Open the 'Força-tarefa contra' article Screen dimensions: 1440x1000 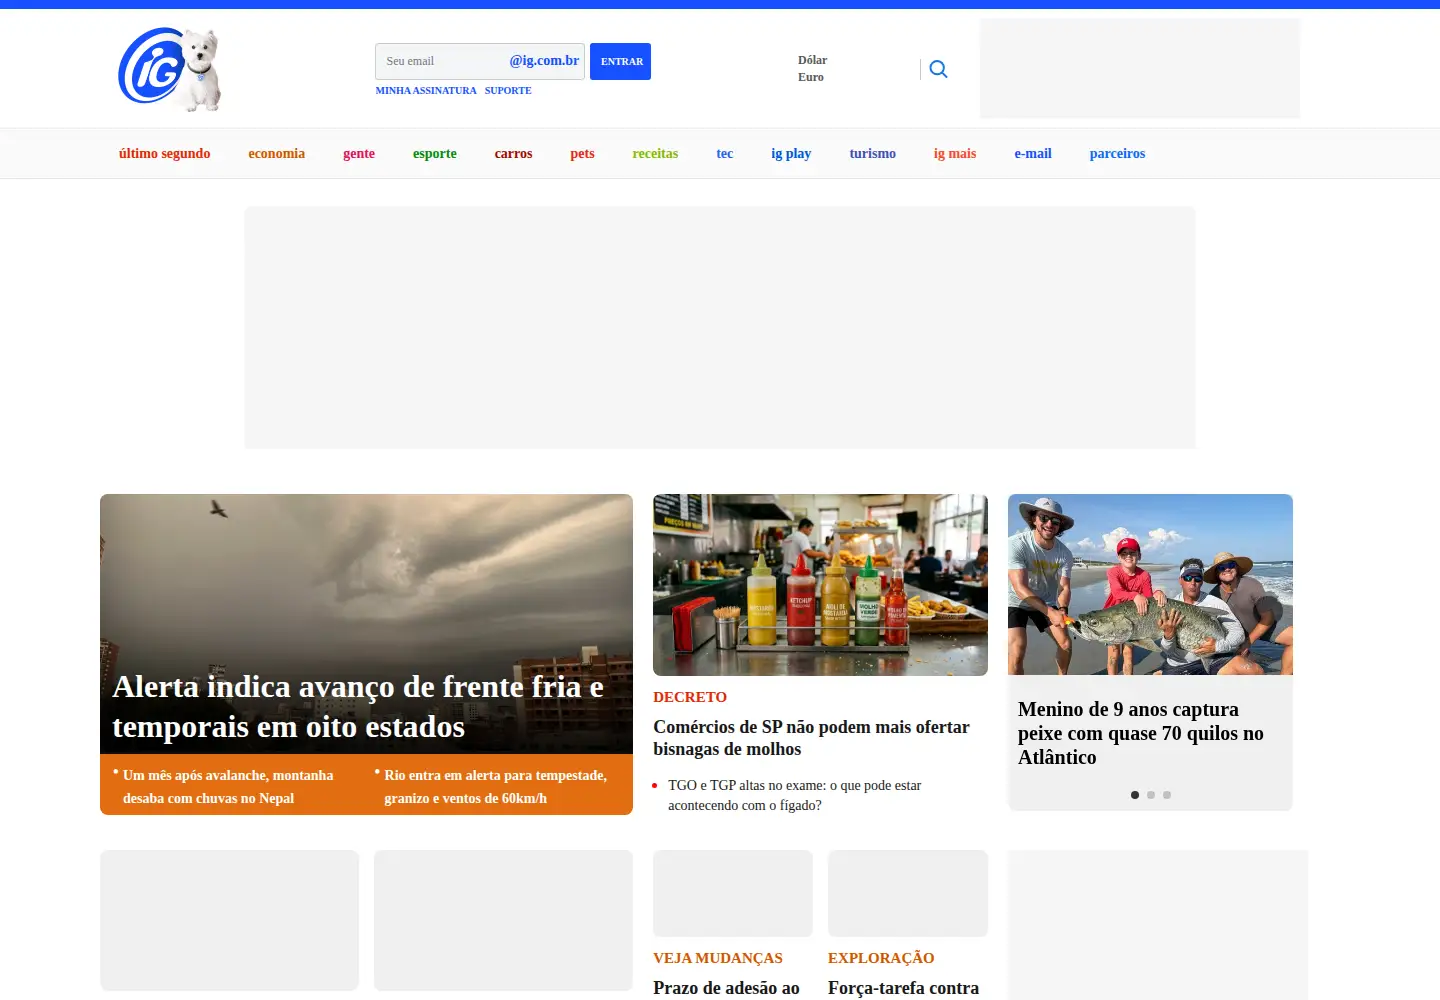[903, 988]
